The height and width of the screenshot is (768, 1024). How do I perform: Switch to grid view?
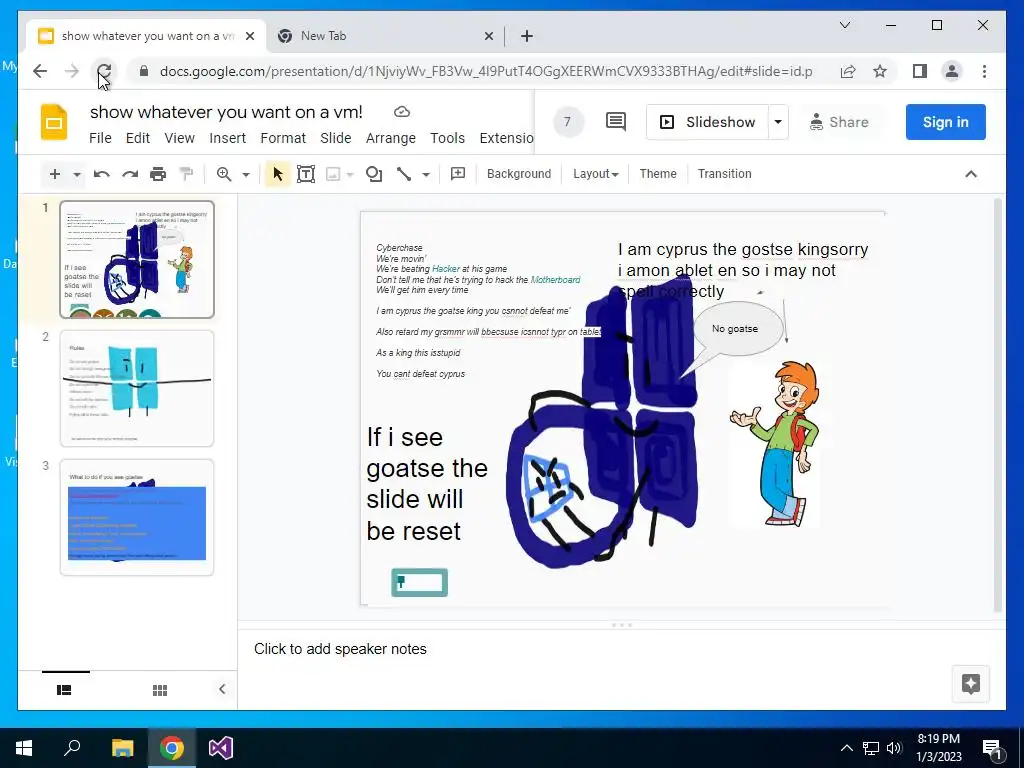(x=160, y=690)
